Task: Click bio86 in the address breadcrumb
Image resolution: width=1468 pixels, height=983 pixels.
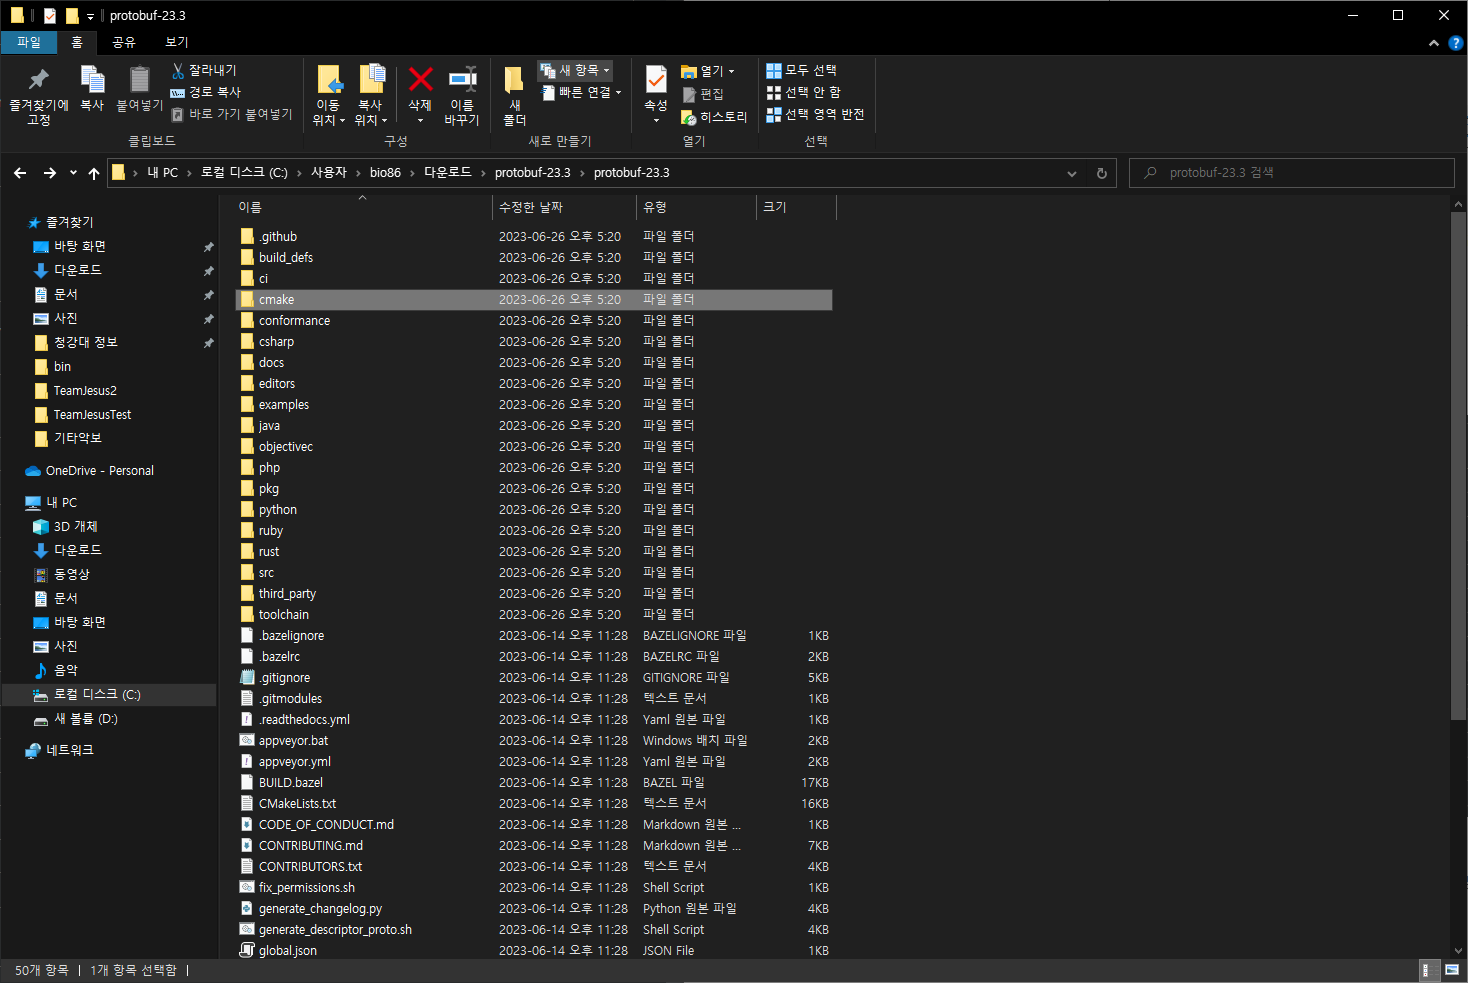Action: tap(385, 173)
